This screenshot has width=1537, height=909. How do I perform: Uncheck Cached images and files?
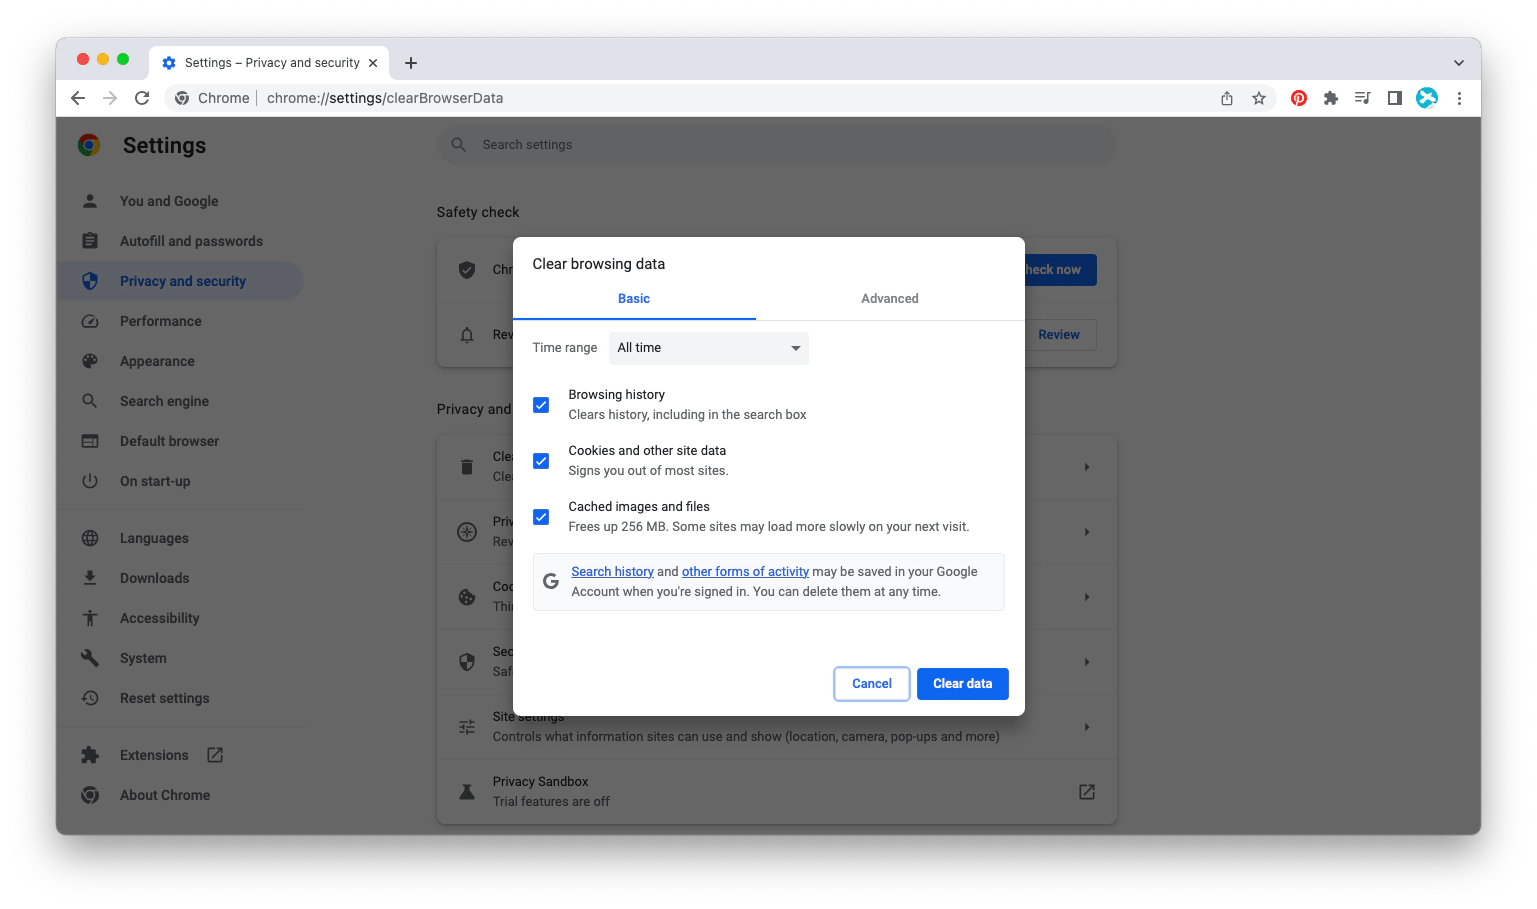point(541,517)
